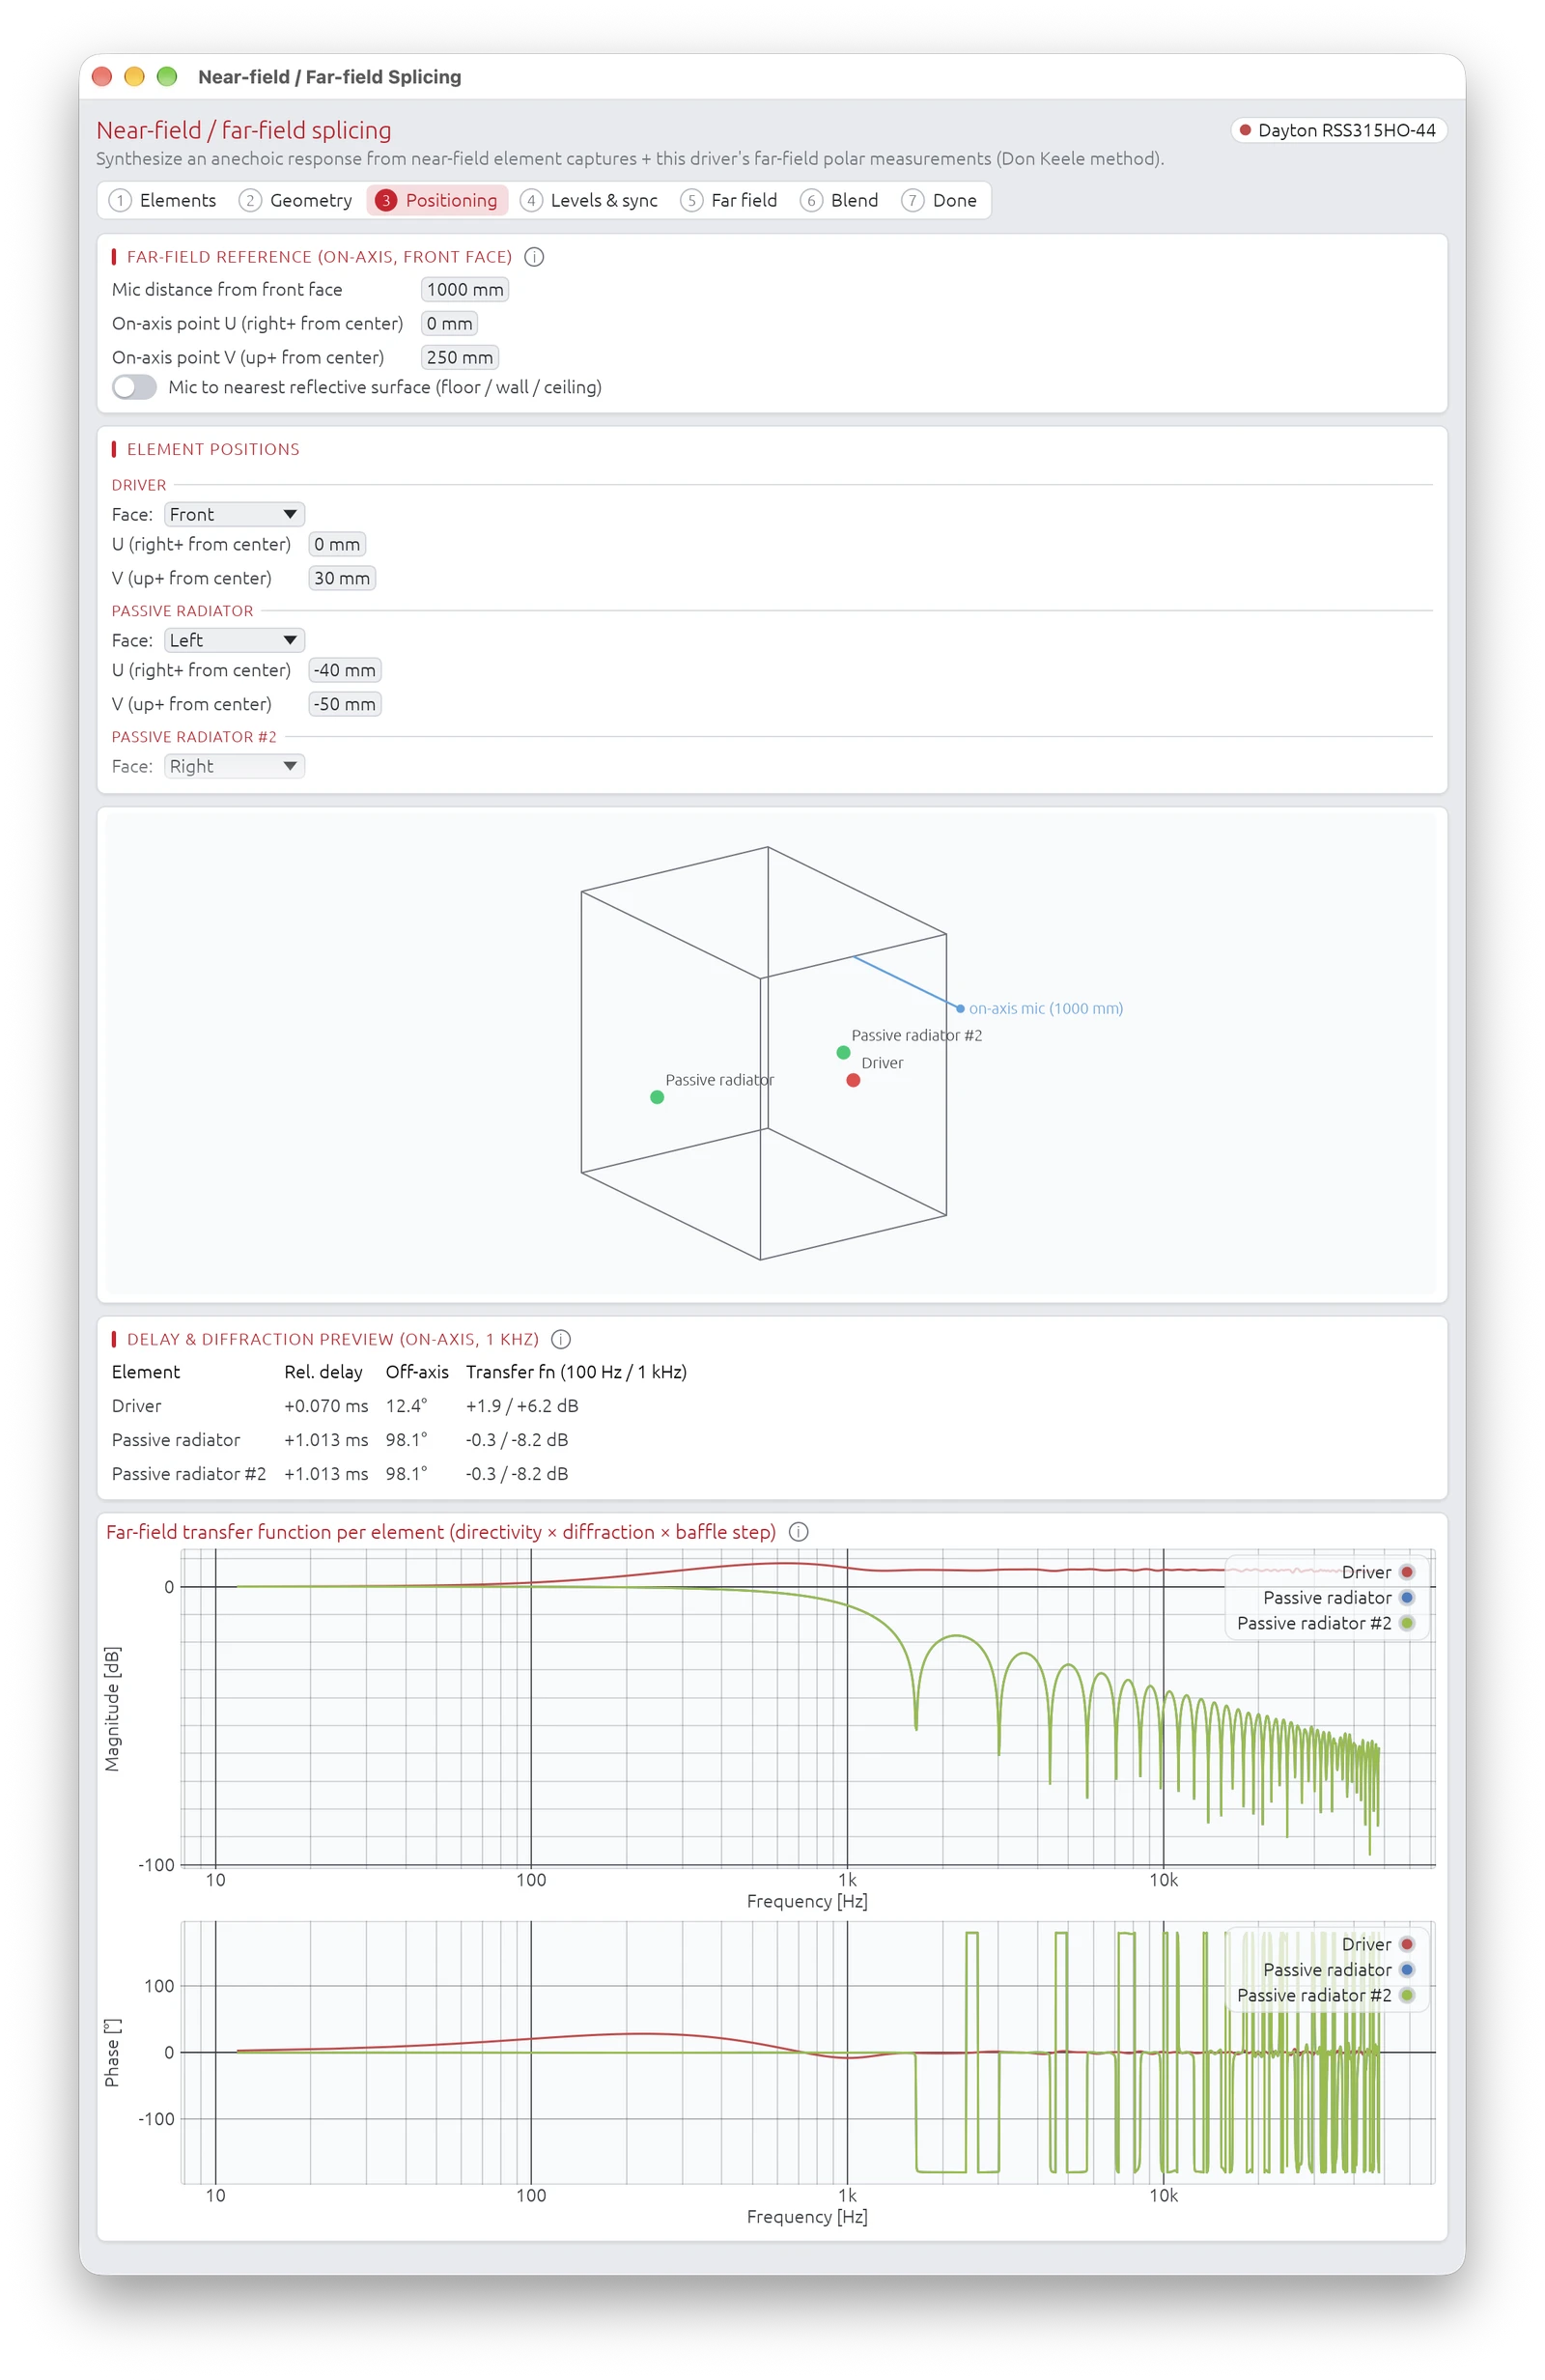Click the Passive radiator #2 row label in table

[189, 1474]
